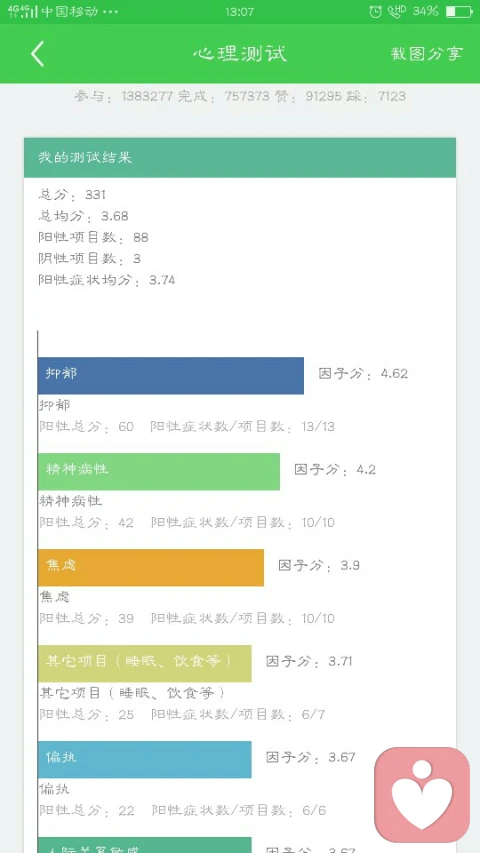Viewport: 480px width, 853px height.
Task: Tap the 因子分 4.62 label
Action: tap(363, 374)
